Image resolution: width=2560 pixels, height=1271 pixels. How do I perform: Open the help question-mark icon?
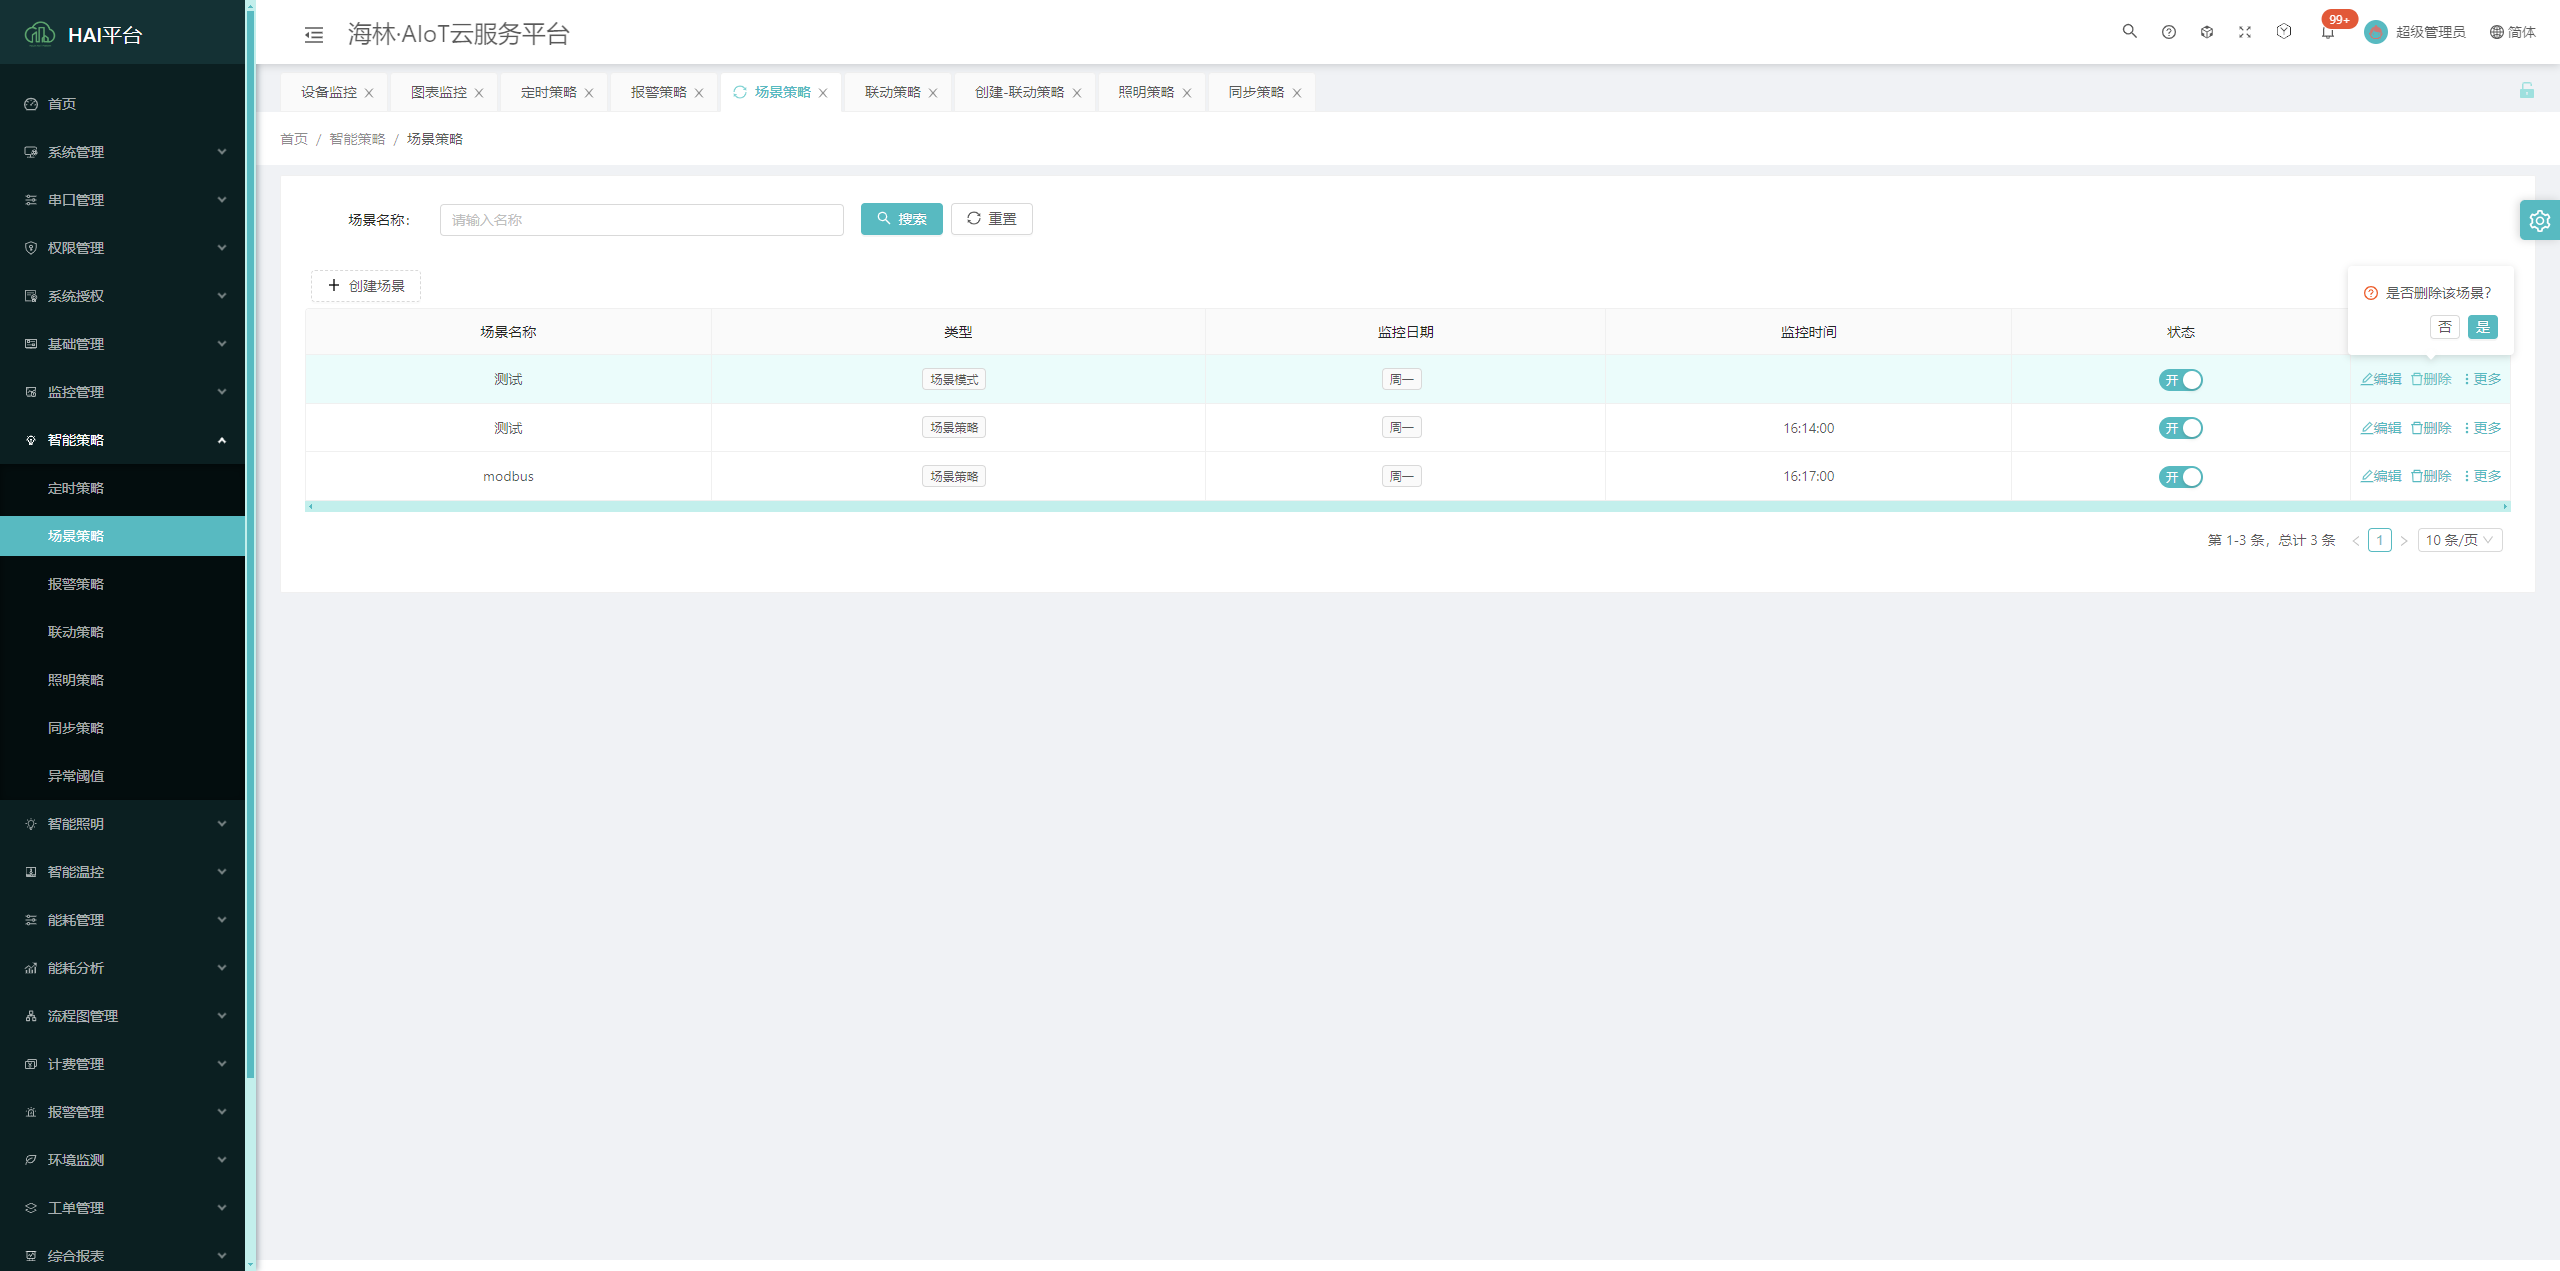tap(2168, 32)
